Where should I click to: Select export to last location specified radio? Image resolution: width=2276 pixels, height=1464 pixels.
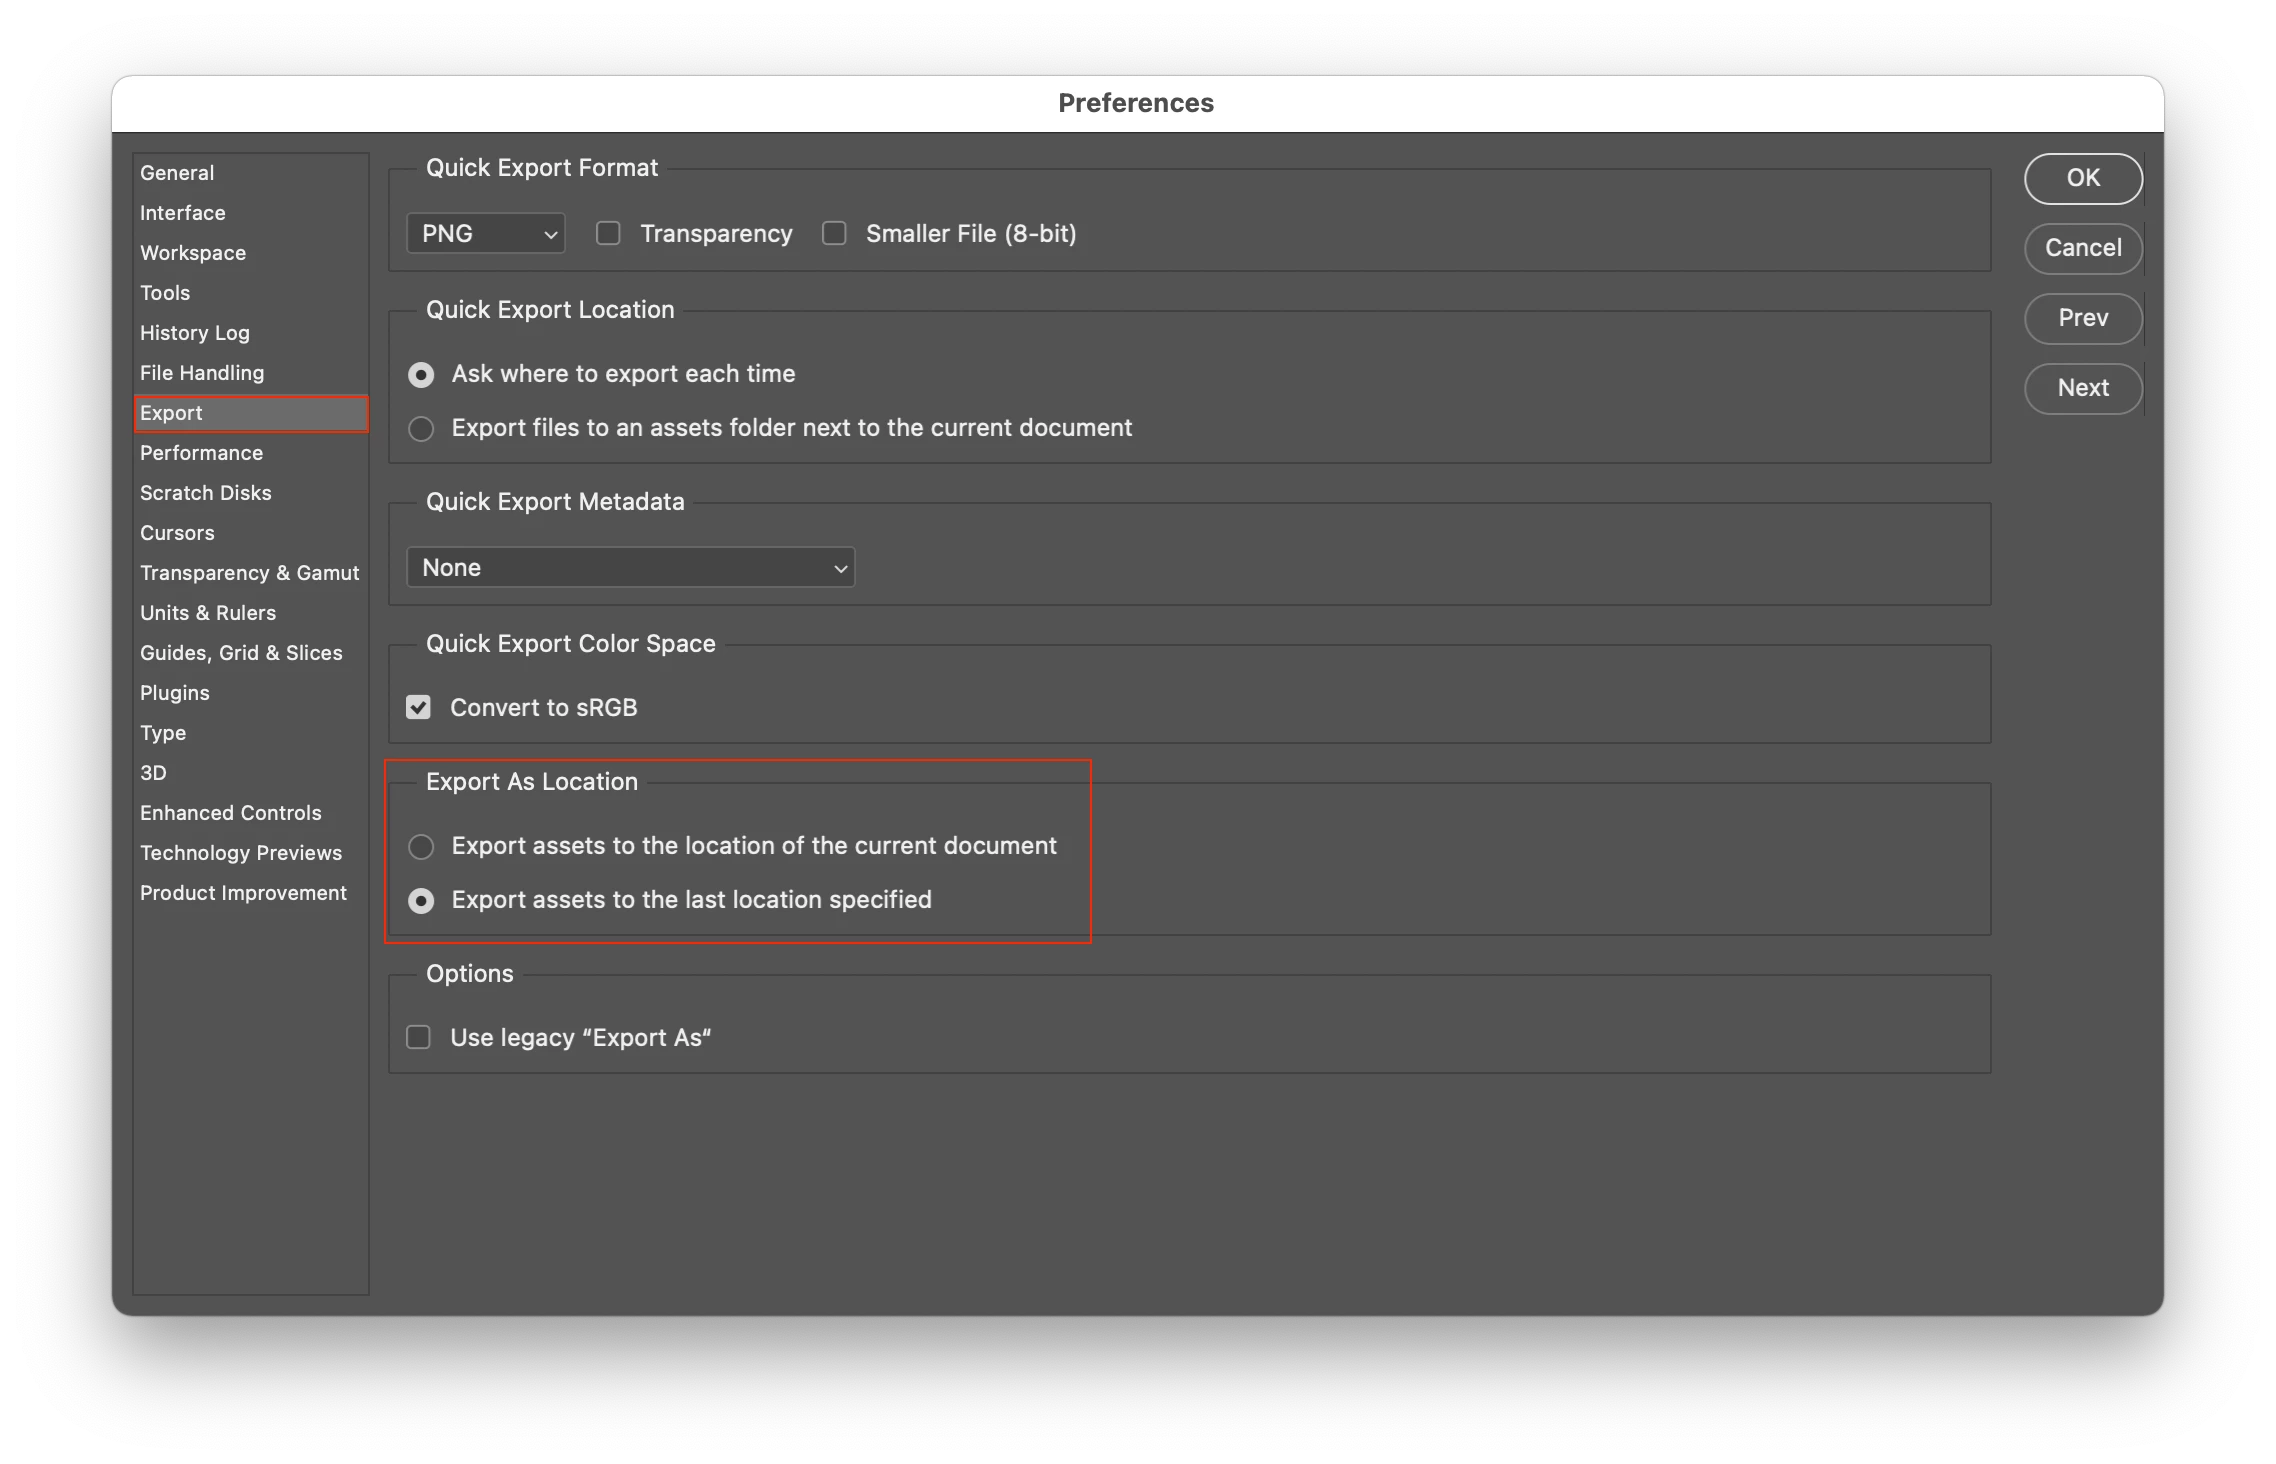(x=421, y=901)
